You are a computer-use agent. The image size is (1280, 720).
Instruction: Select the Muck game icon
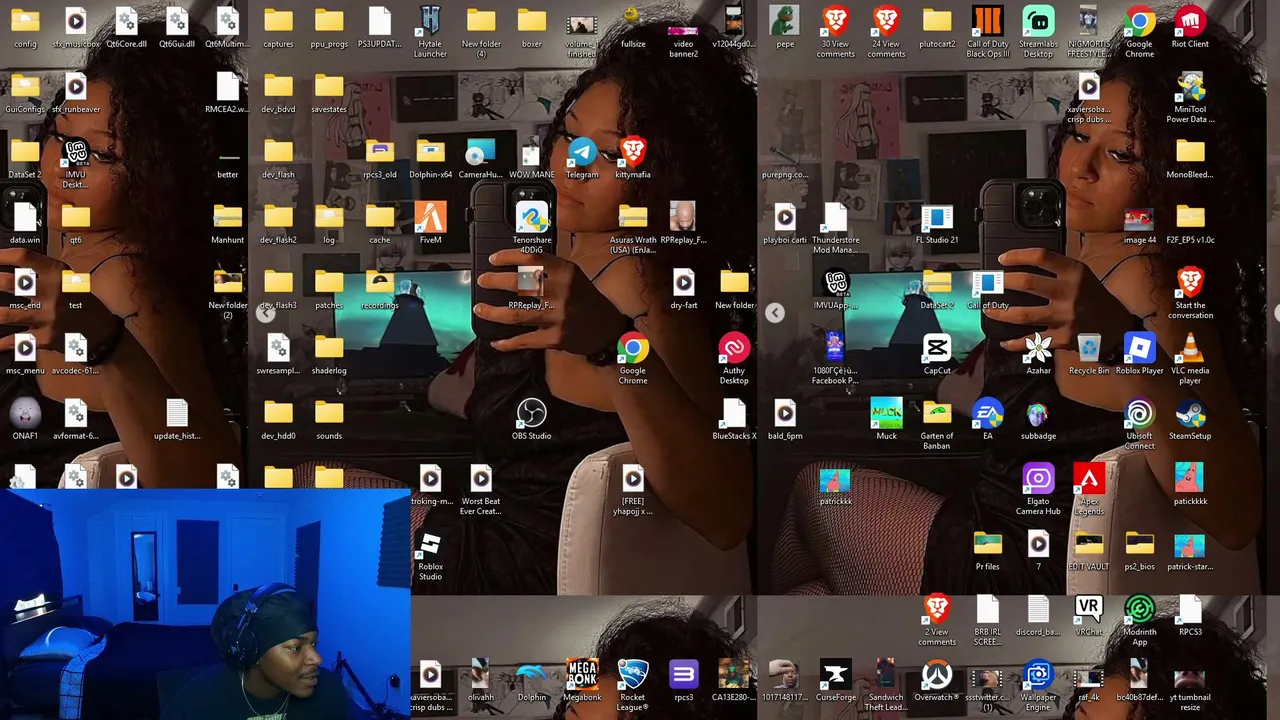click(x=886, y=419)
